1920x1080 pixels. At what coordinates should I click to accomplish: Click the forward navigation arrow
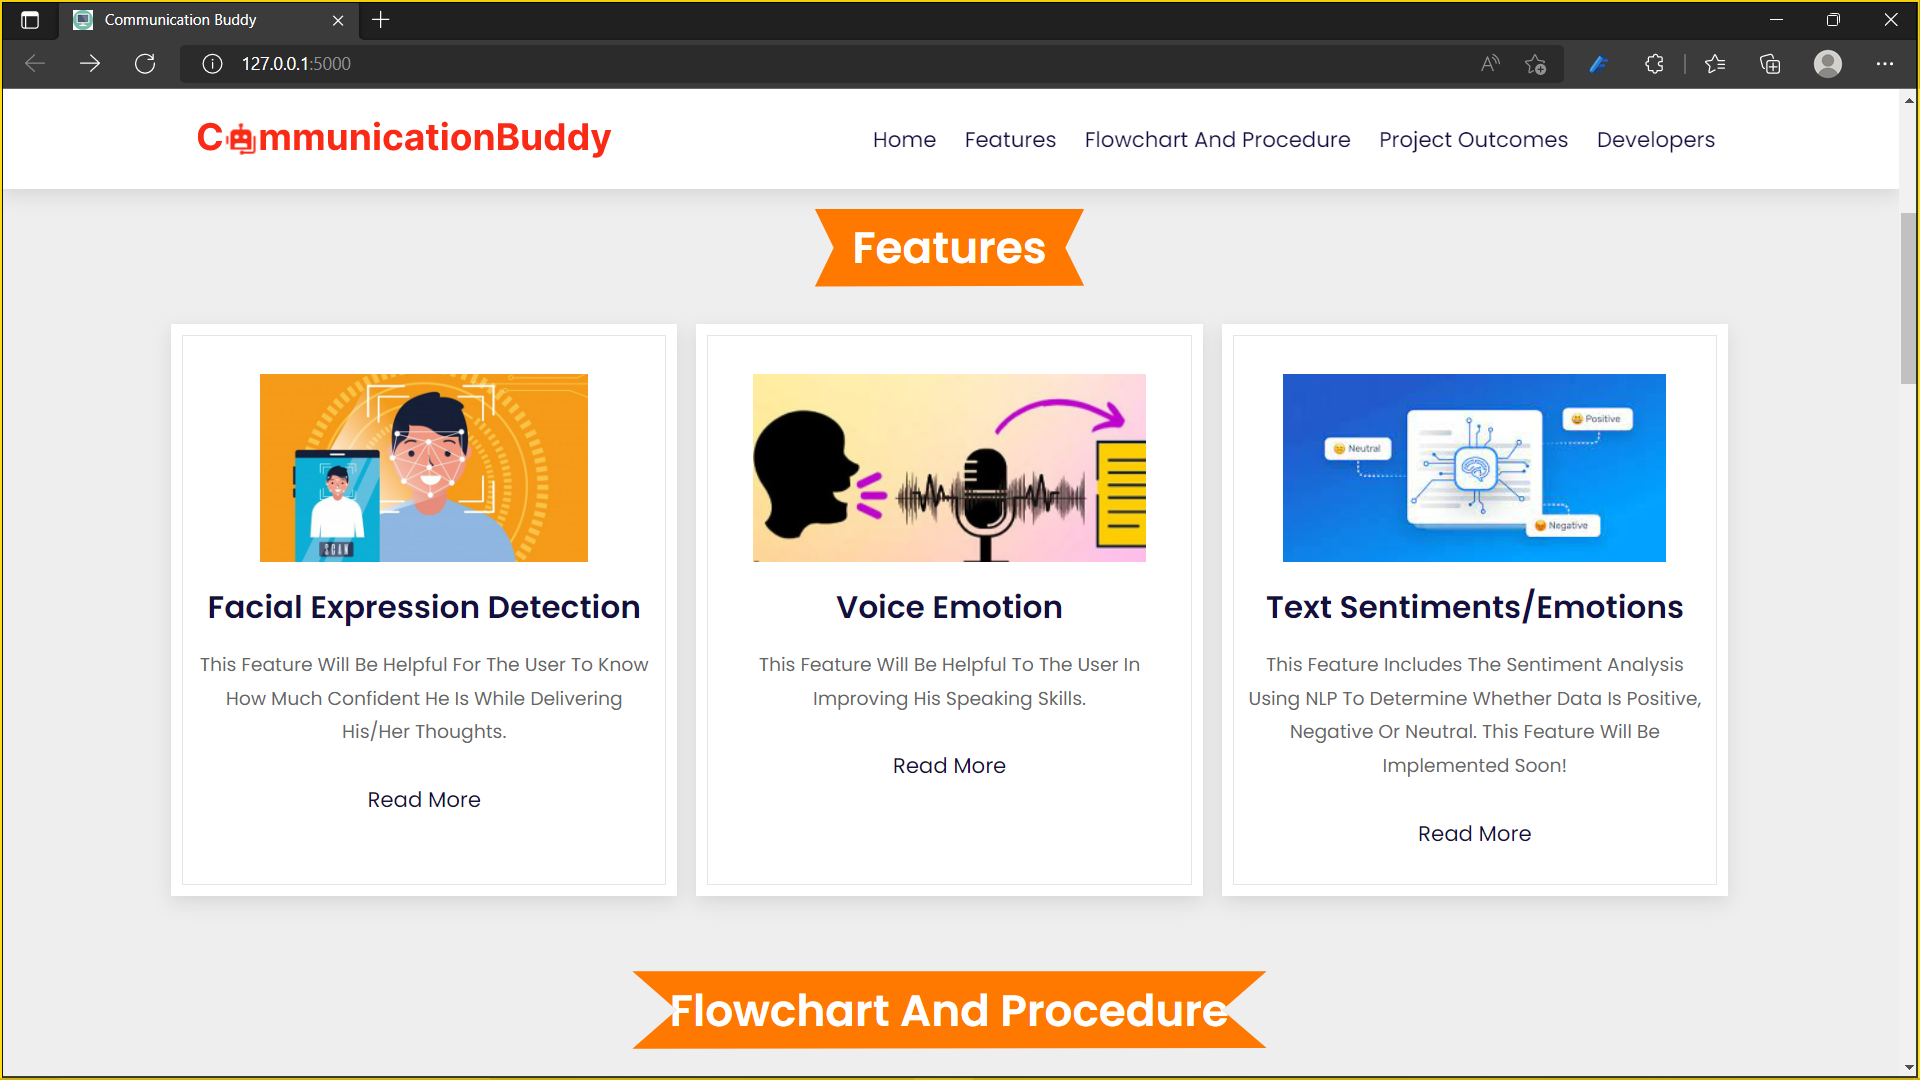click(90, 64)
